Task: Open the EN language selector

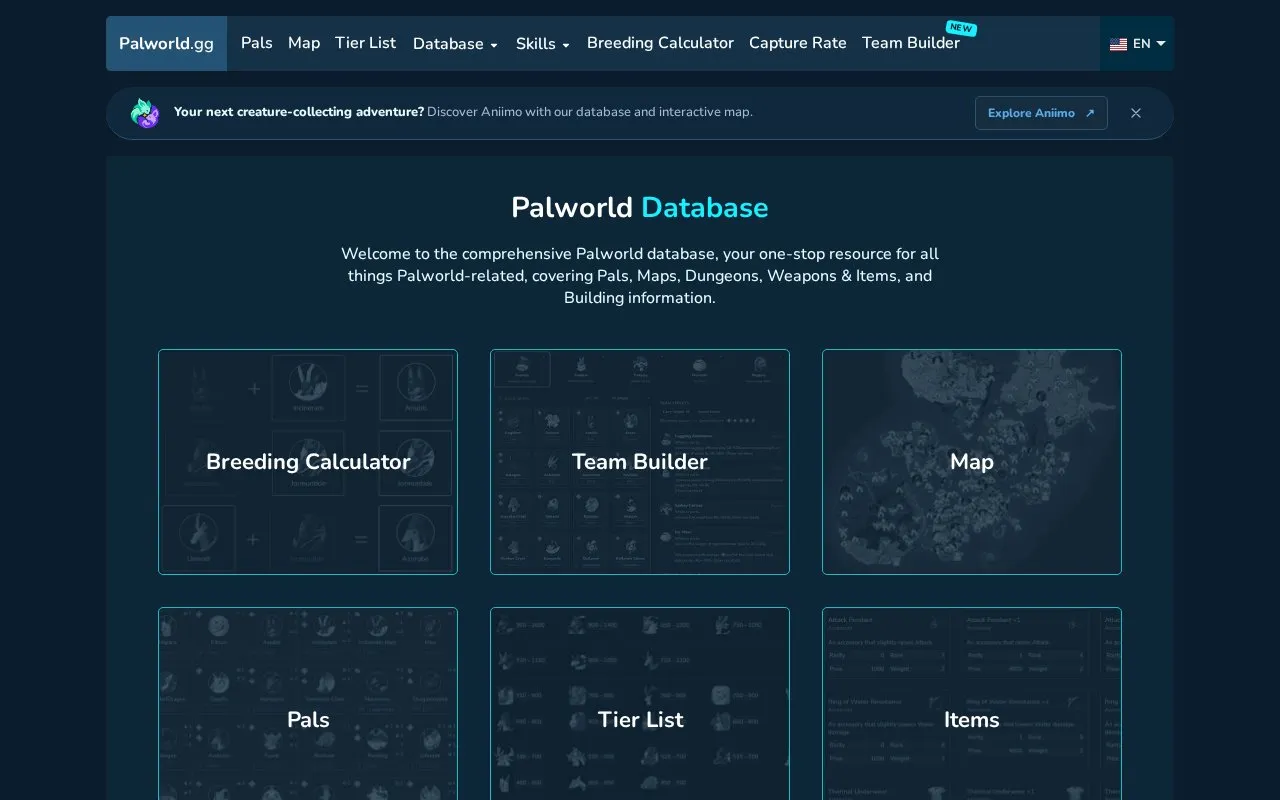Action: (1137, 44)
